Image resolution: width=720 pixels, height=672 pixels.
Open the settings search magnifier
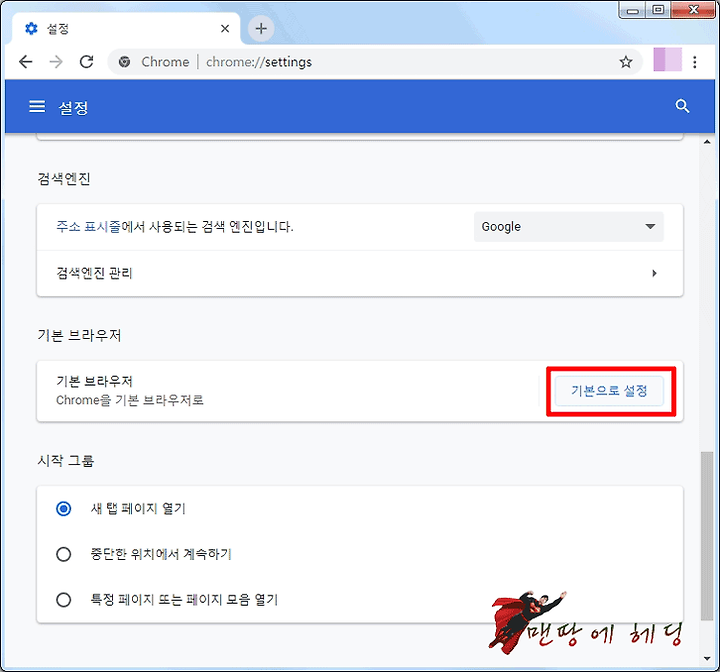682,106
